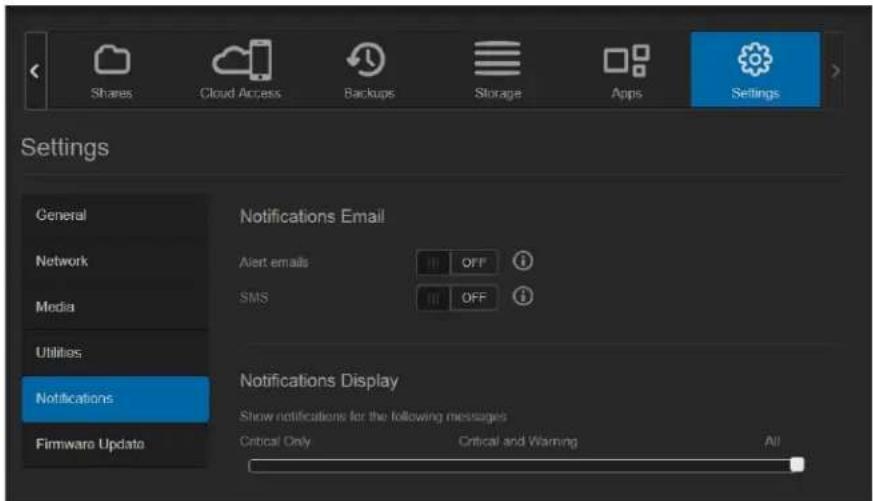Select the Notifications settings tab

pos(115,399)
